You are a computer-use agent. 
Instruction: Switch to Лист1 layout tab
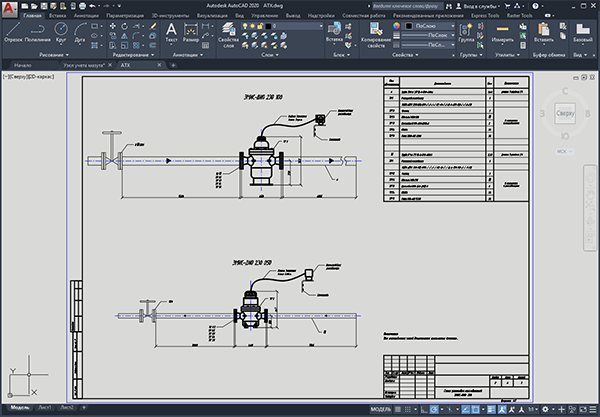(x=44, y=407)
